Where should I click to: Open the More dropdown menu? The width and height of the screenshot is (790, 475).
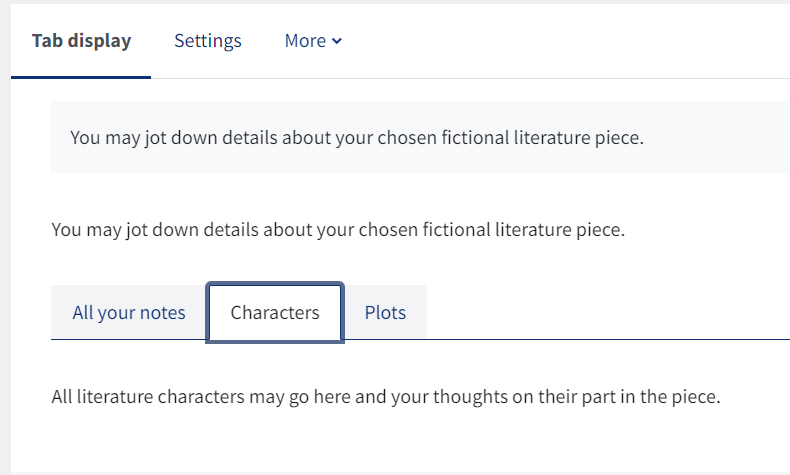313,41
